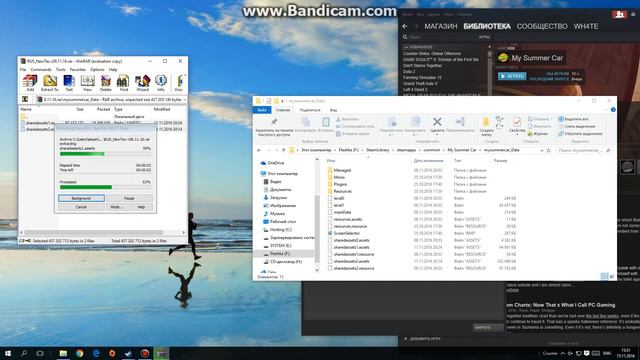Click Explorer up-folder arrow

pyautogui.click(x=284, y=150)
